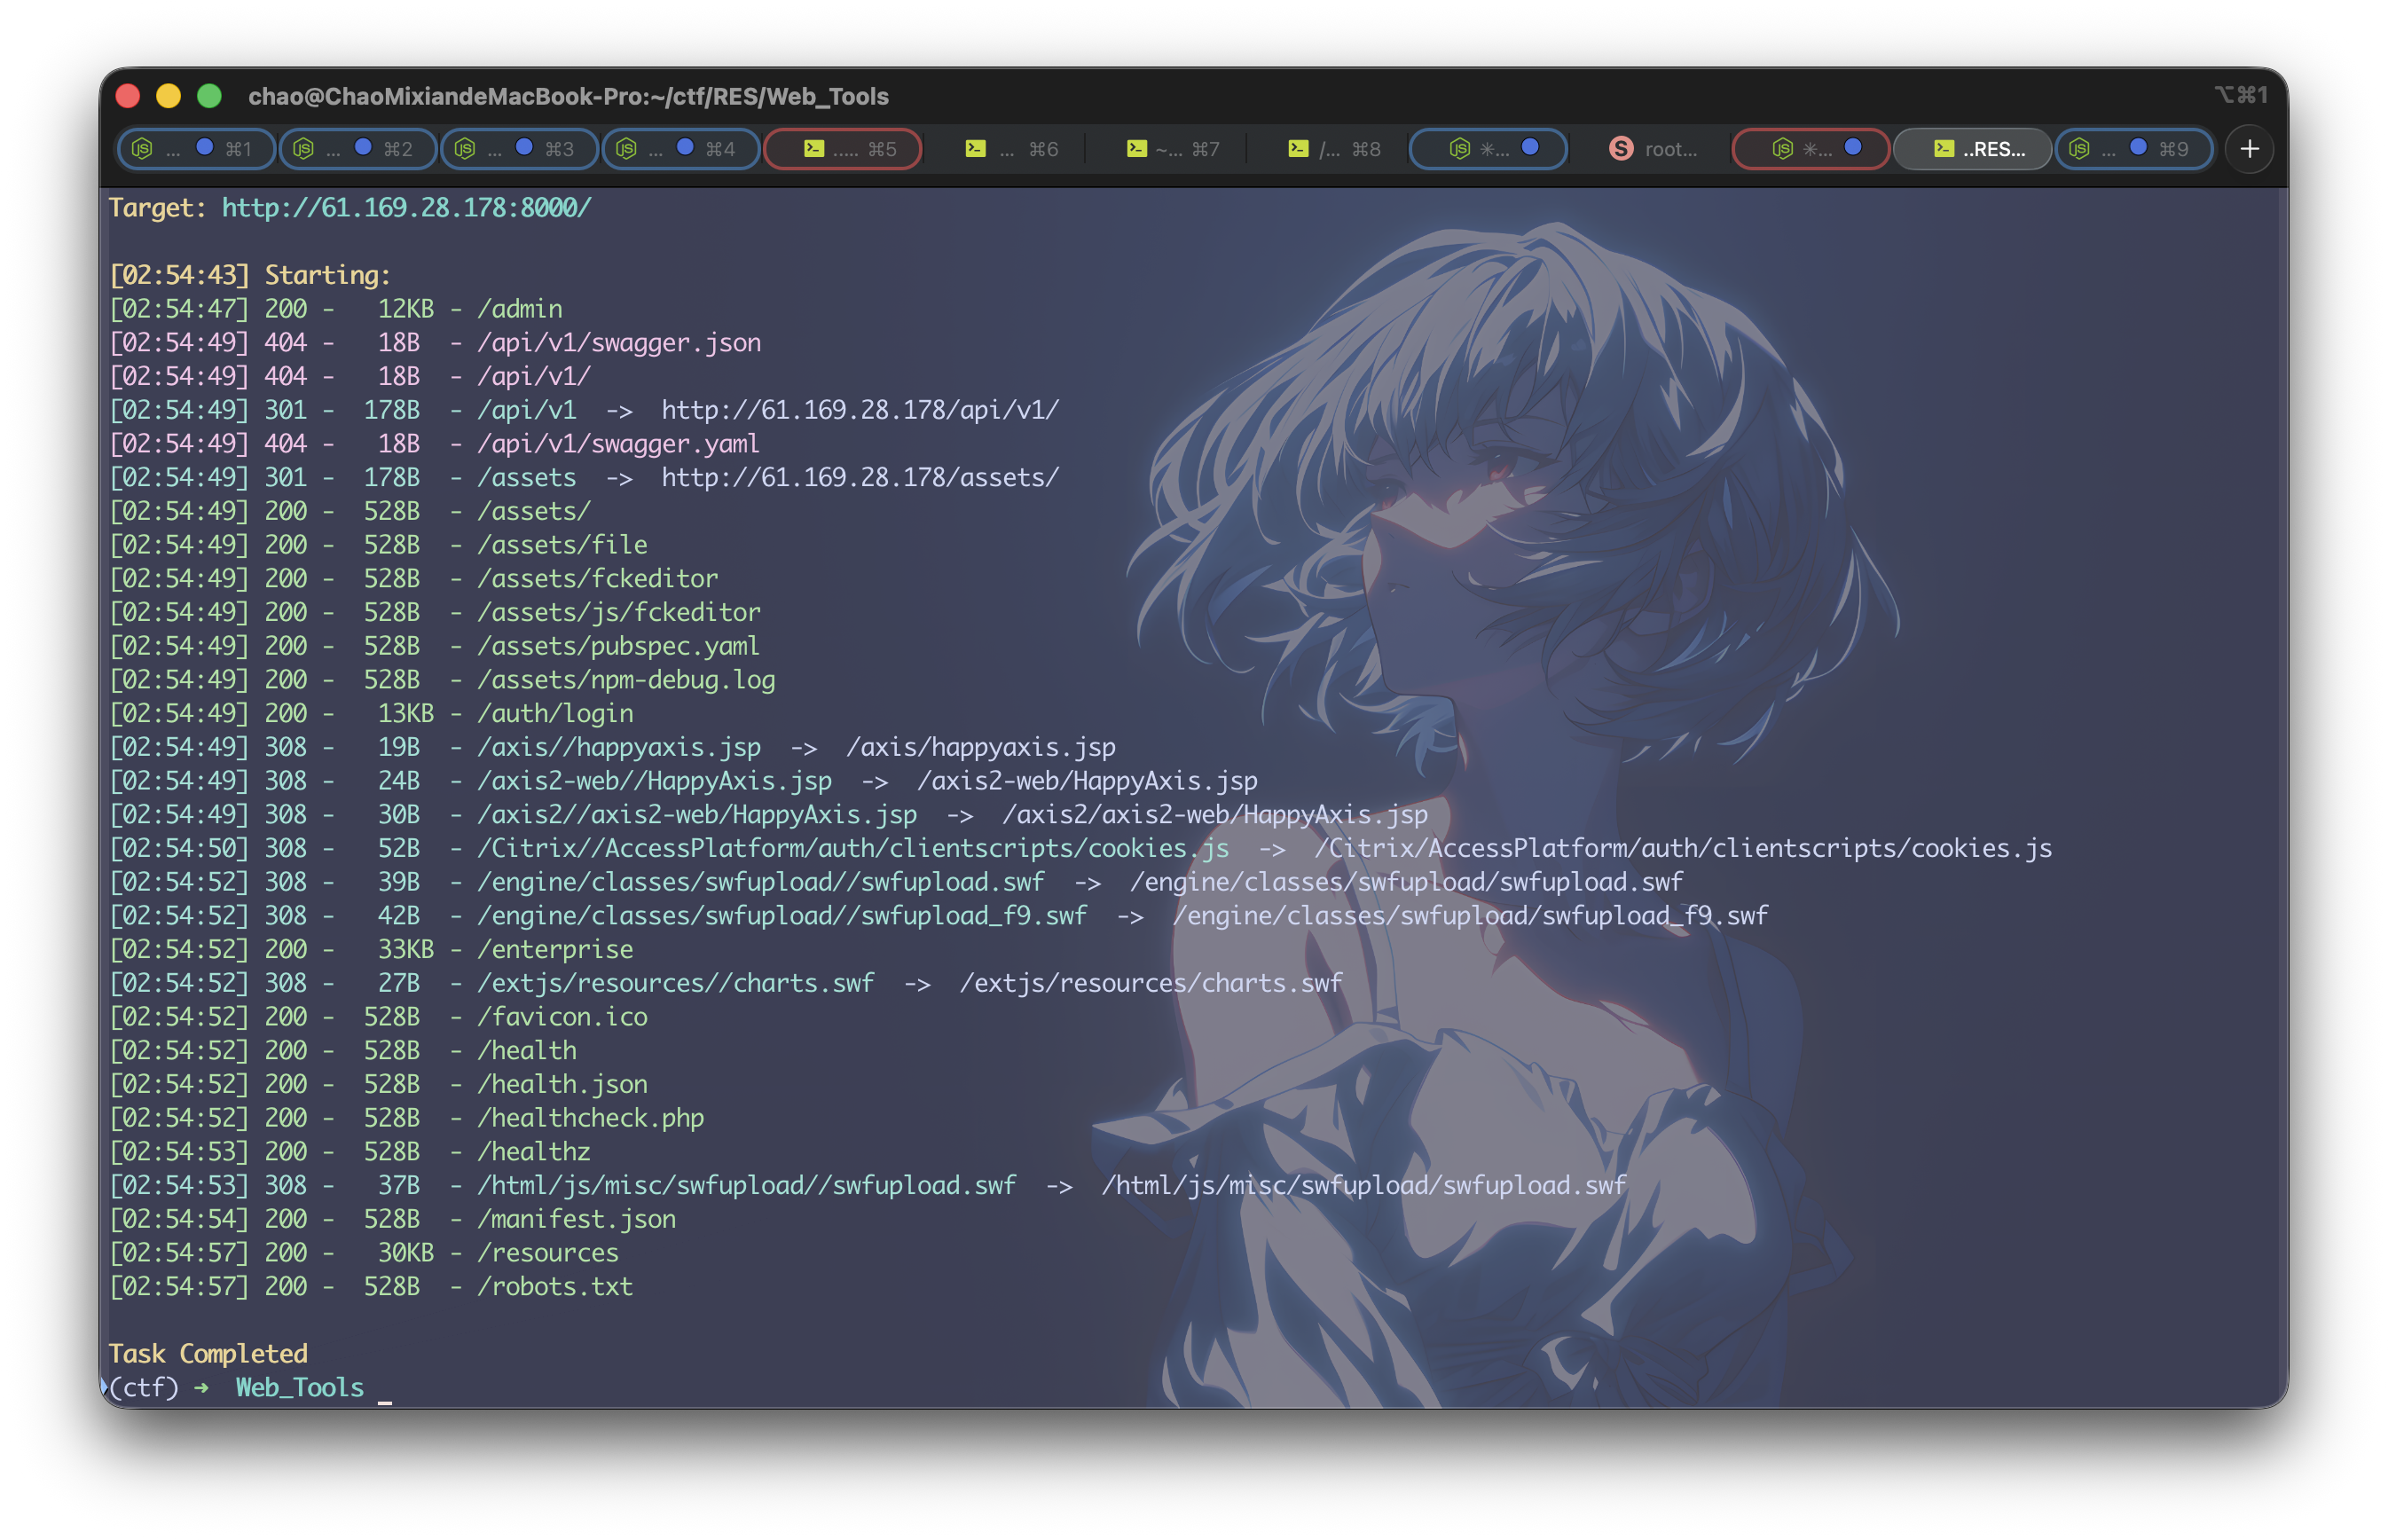Click the target URL http://61.169.28.178:8000/
Viewport: 2388px width, 1540px height.
406,207
